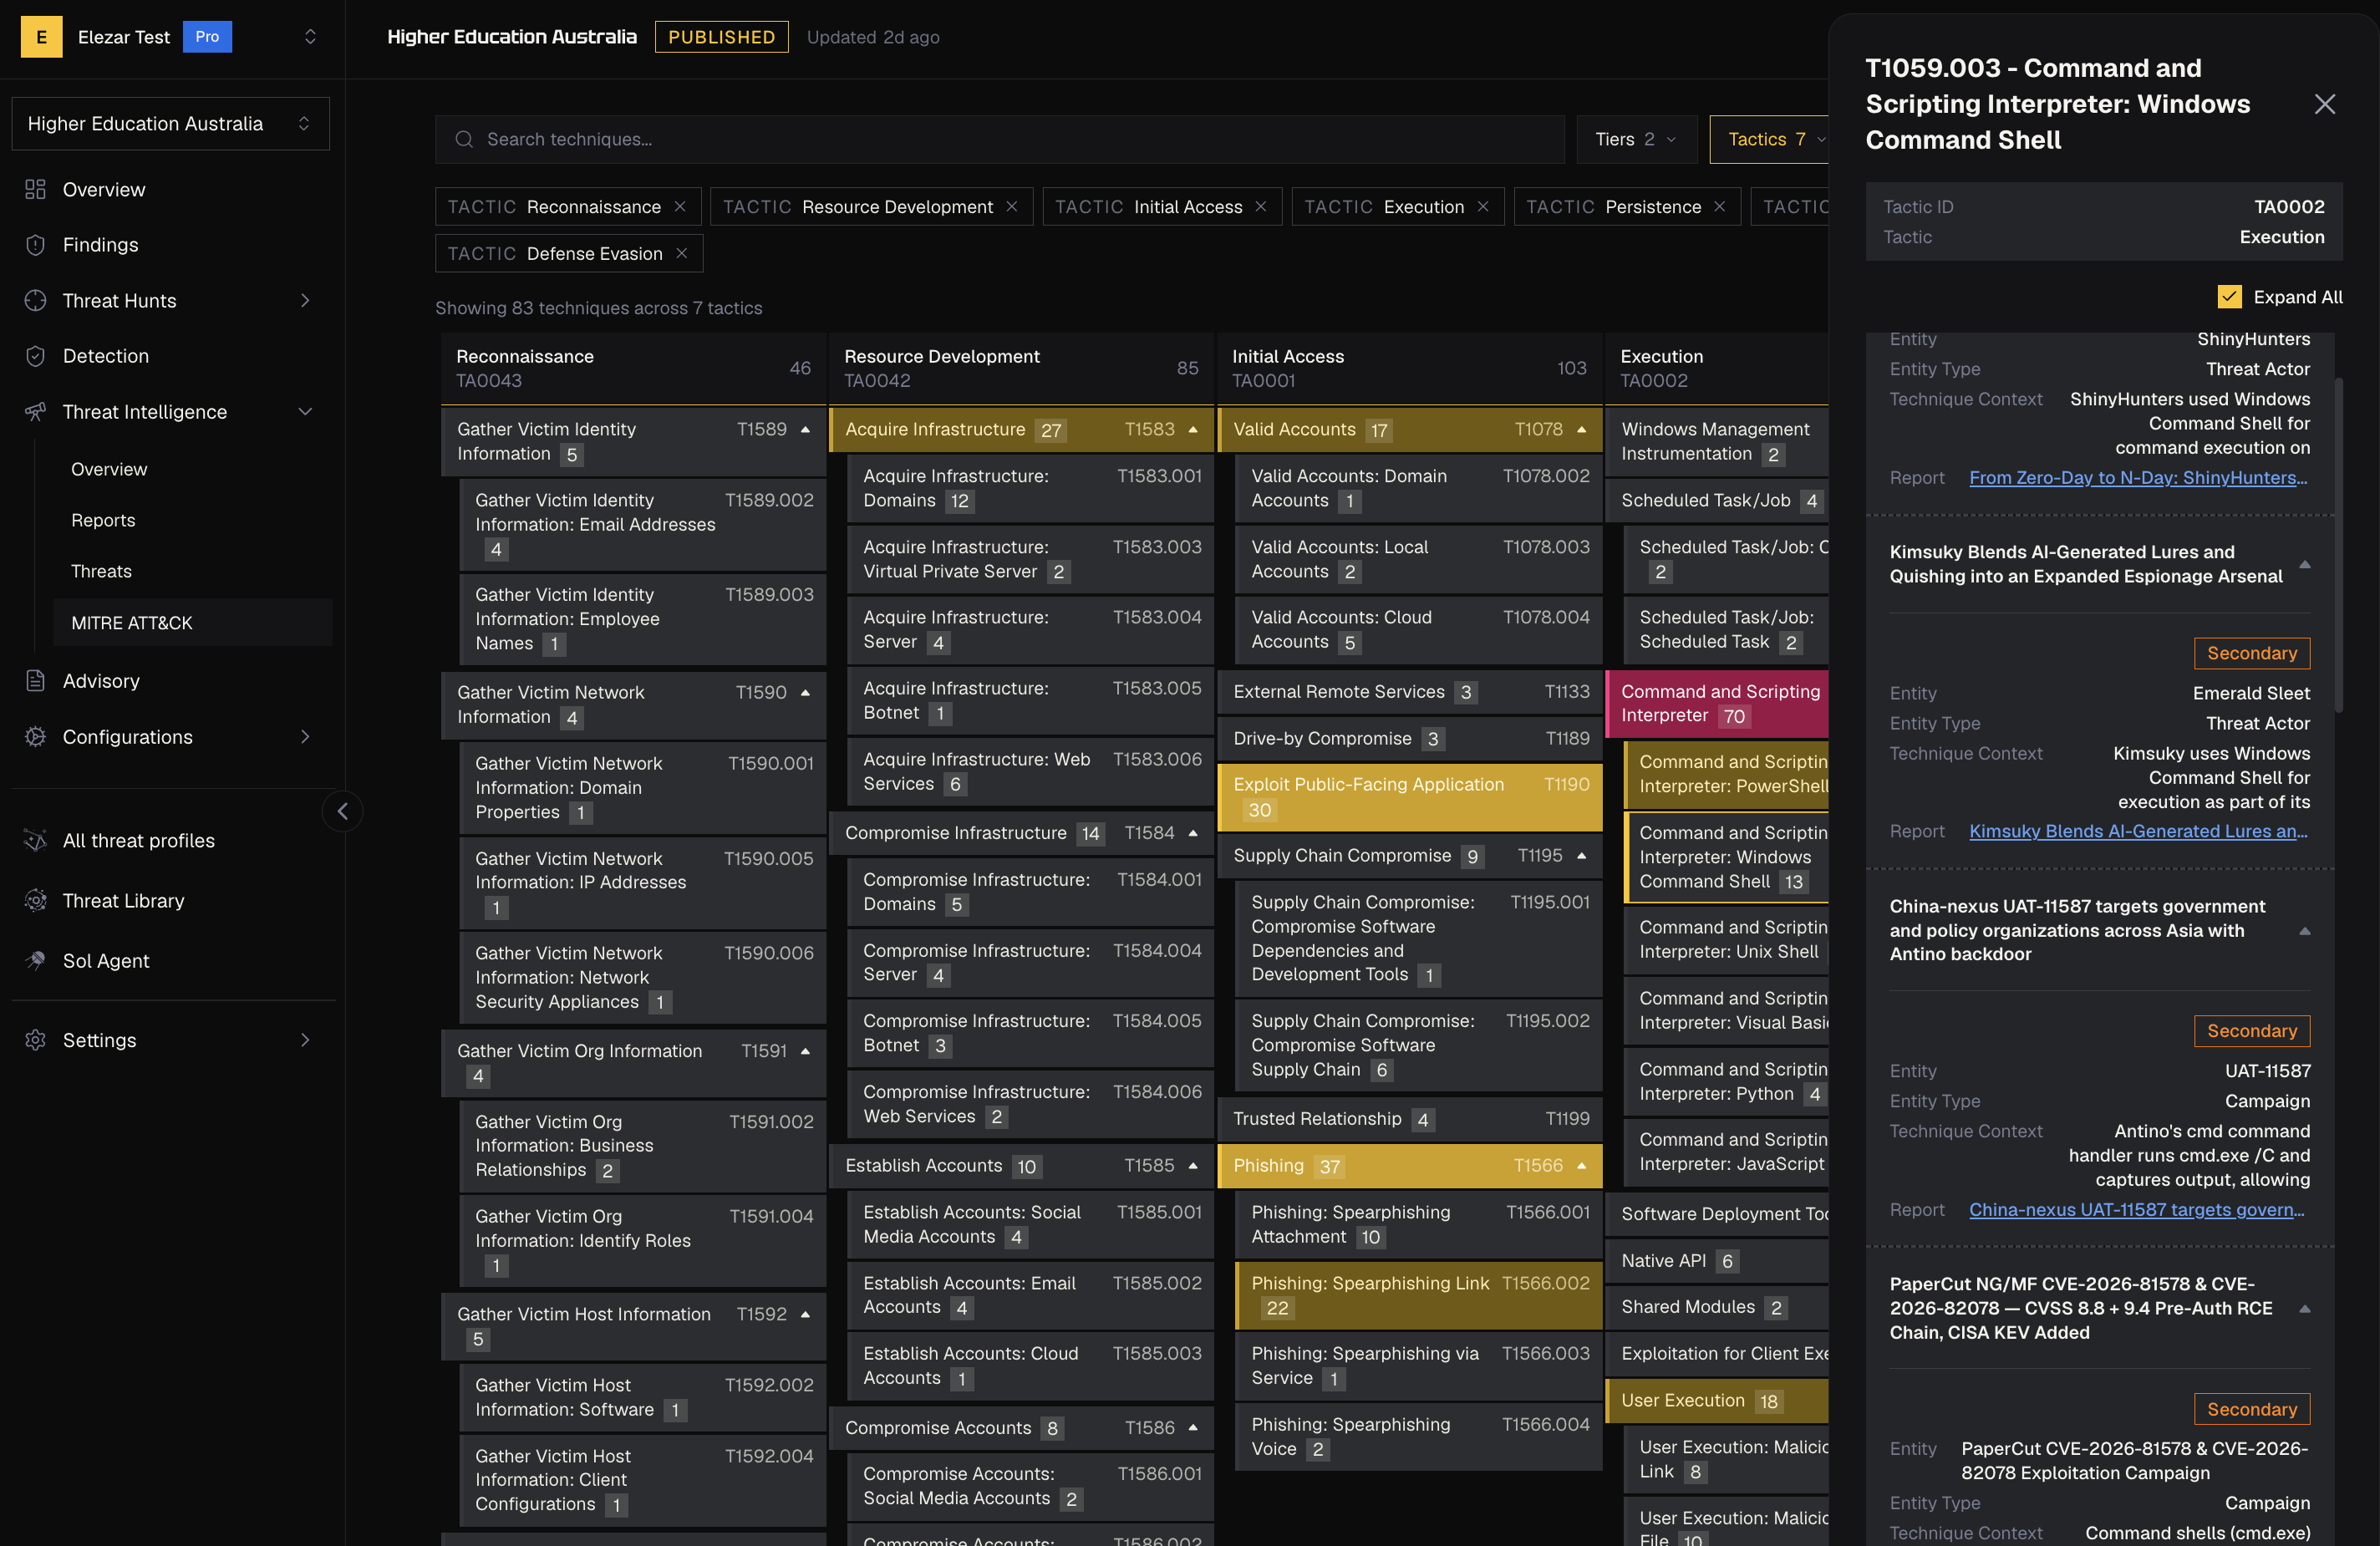Expand the Settings submenu arrow

point(305,1040)
